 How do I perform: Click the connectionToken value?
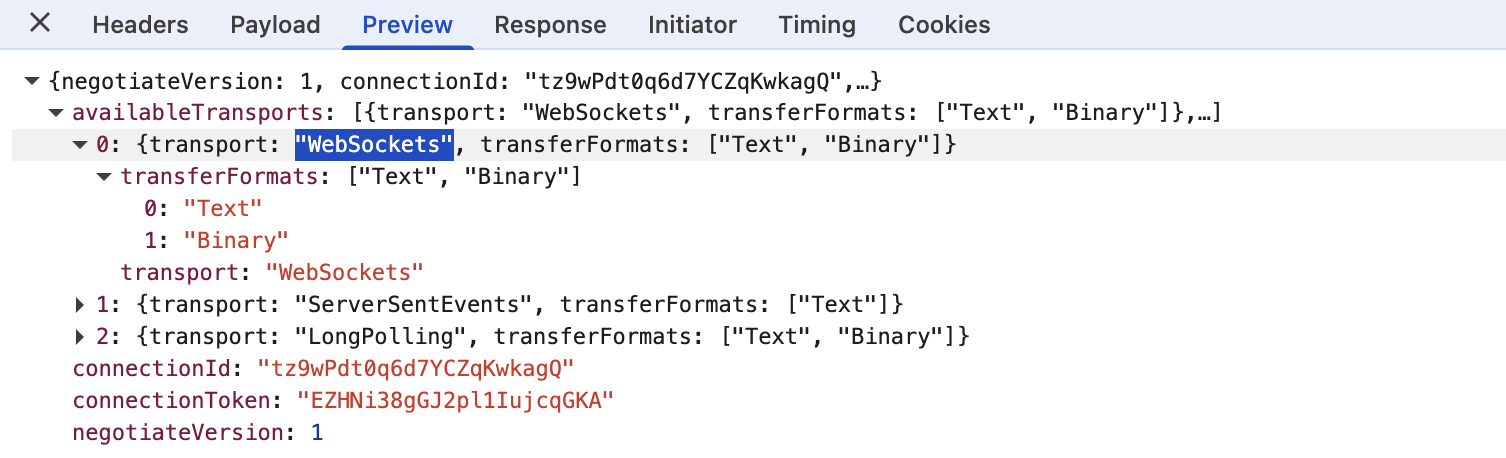[x=455, y=400]
